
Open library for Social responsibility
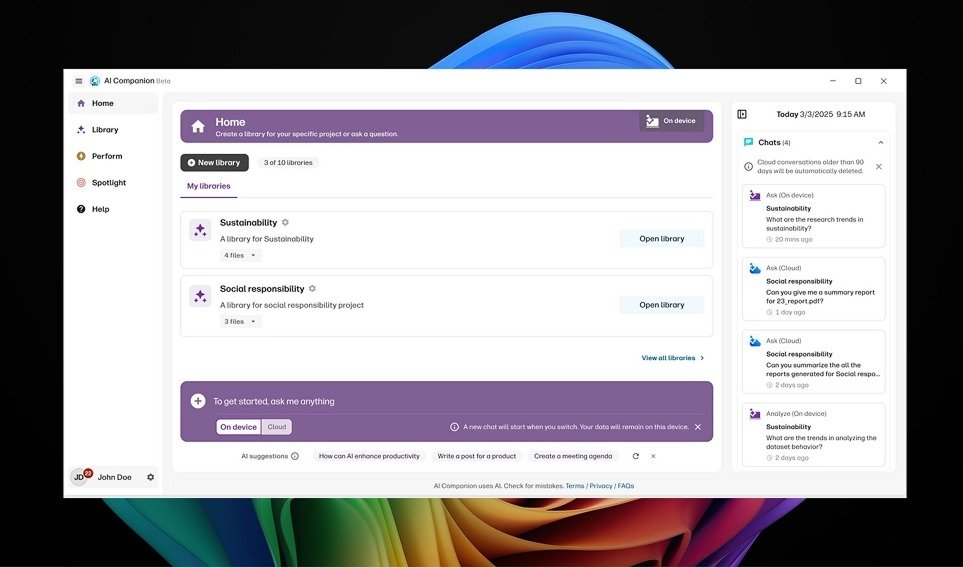pos(661,305)
